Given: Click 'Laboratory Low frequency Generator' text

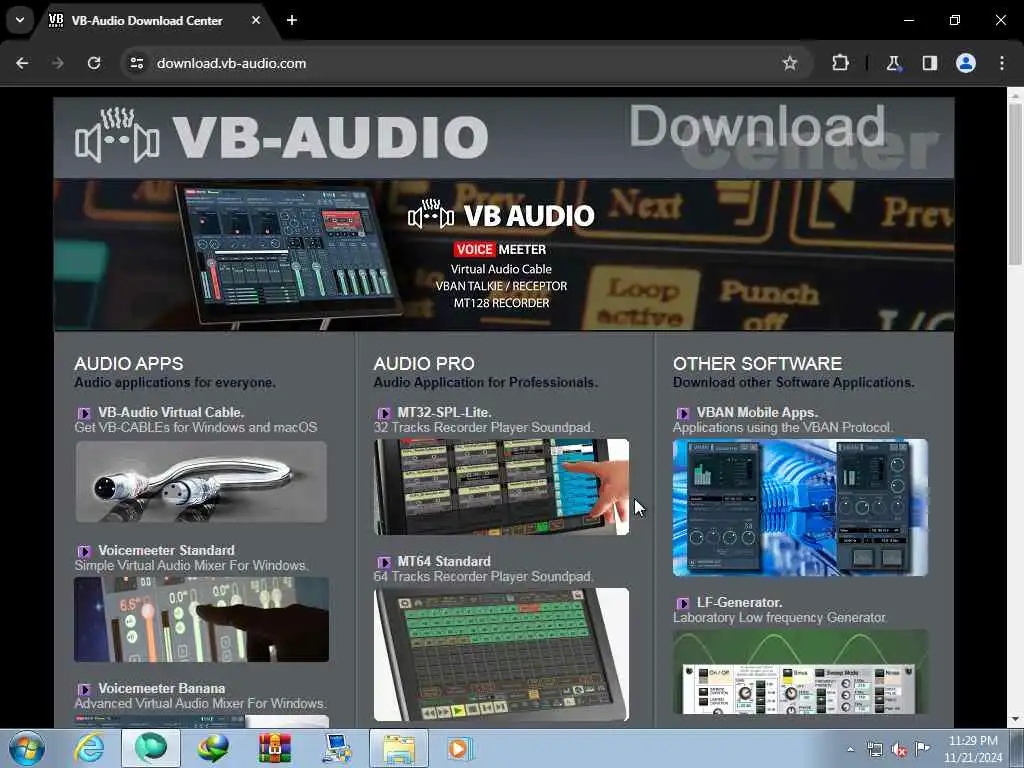Looking at the screenshot, I should coord(780,618).
